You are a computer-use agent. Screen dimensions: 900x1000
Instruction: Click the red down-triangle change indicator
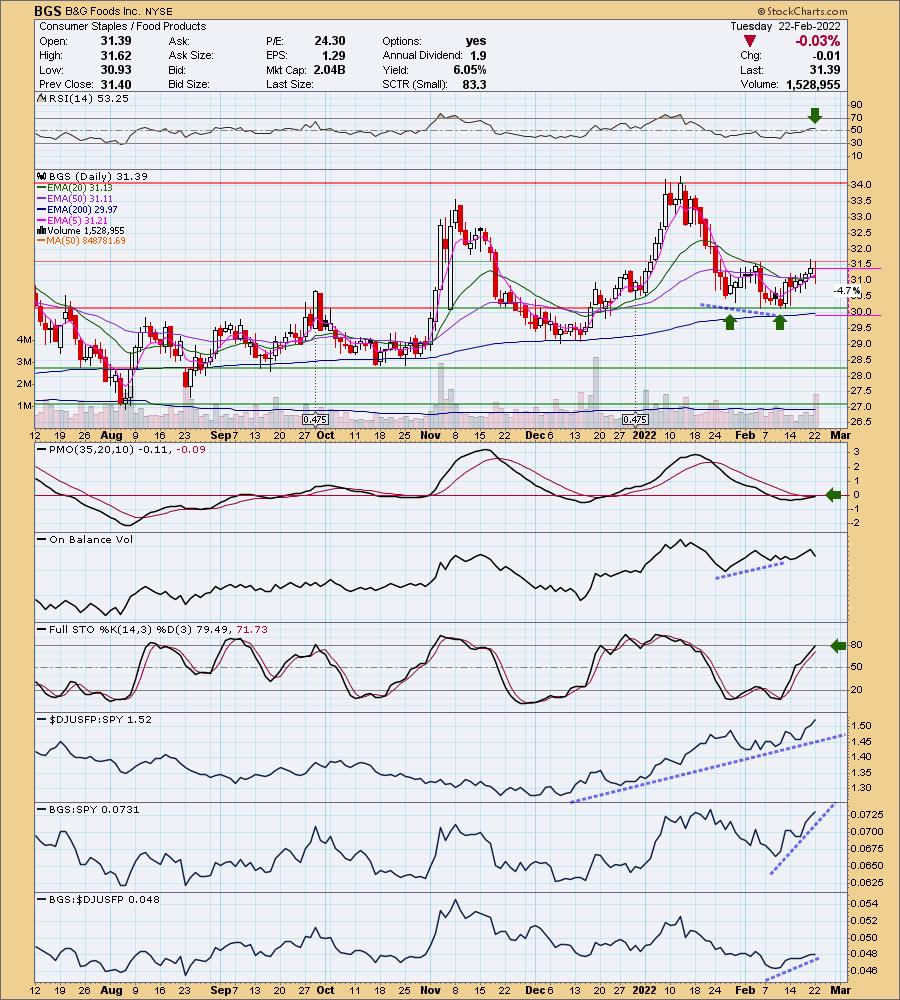point(750,41)
